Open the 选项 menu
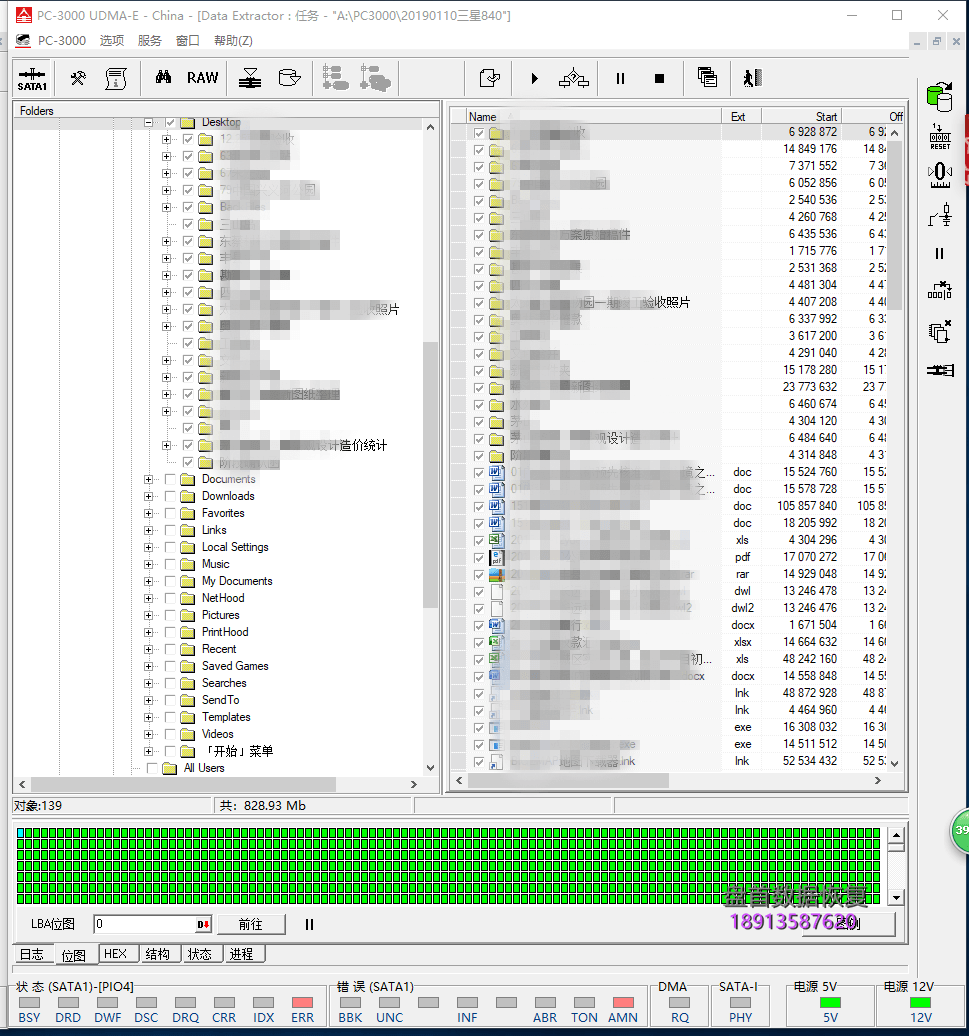Viewport: 969px width, 1036px height. click(x=112, y=40)
